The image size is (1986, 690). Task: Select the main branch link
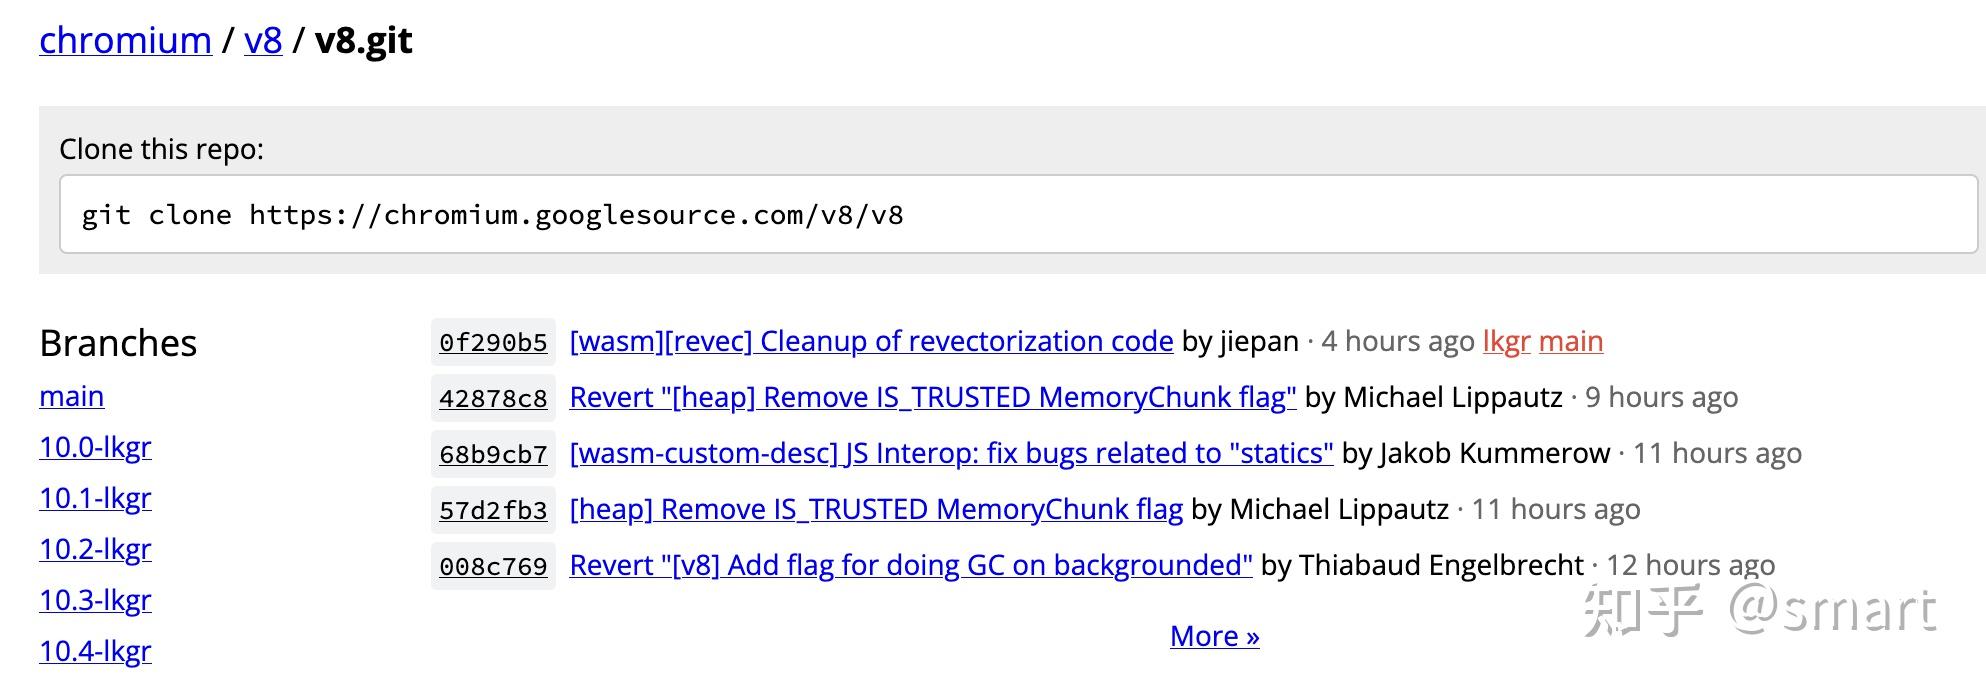(70, 397)
